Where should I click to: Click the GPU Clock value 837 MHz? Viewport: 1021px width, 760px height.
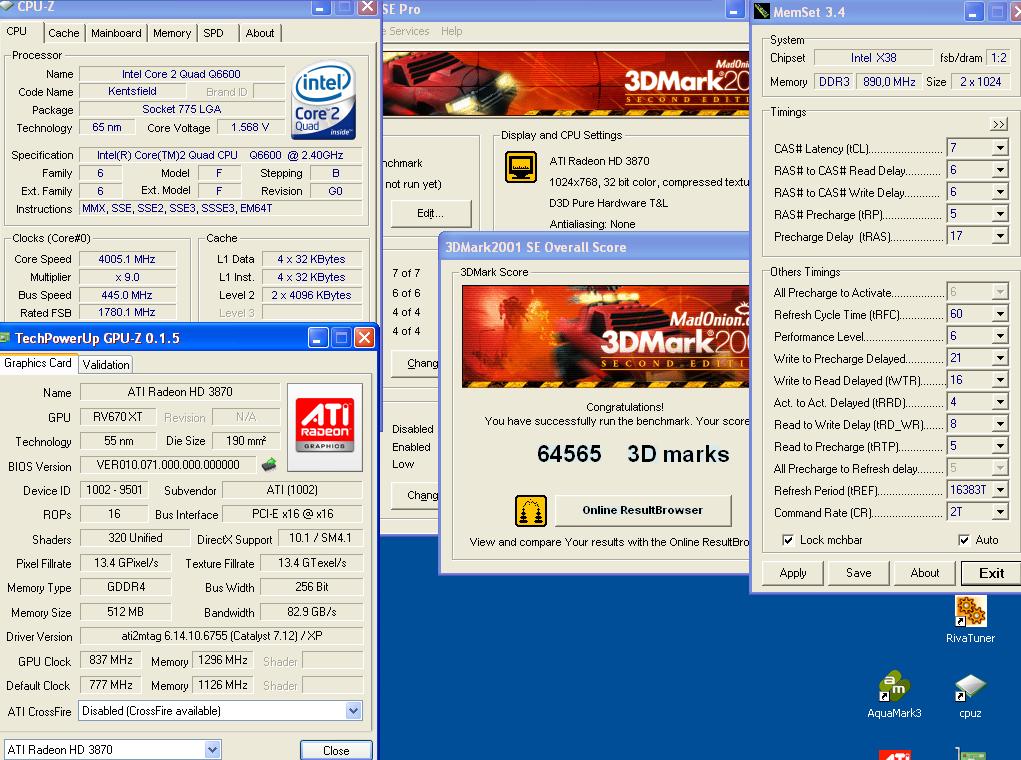click(111, 660)
